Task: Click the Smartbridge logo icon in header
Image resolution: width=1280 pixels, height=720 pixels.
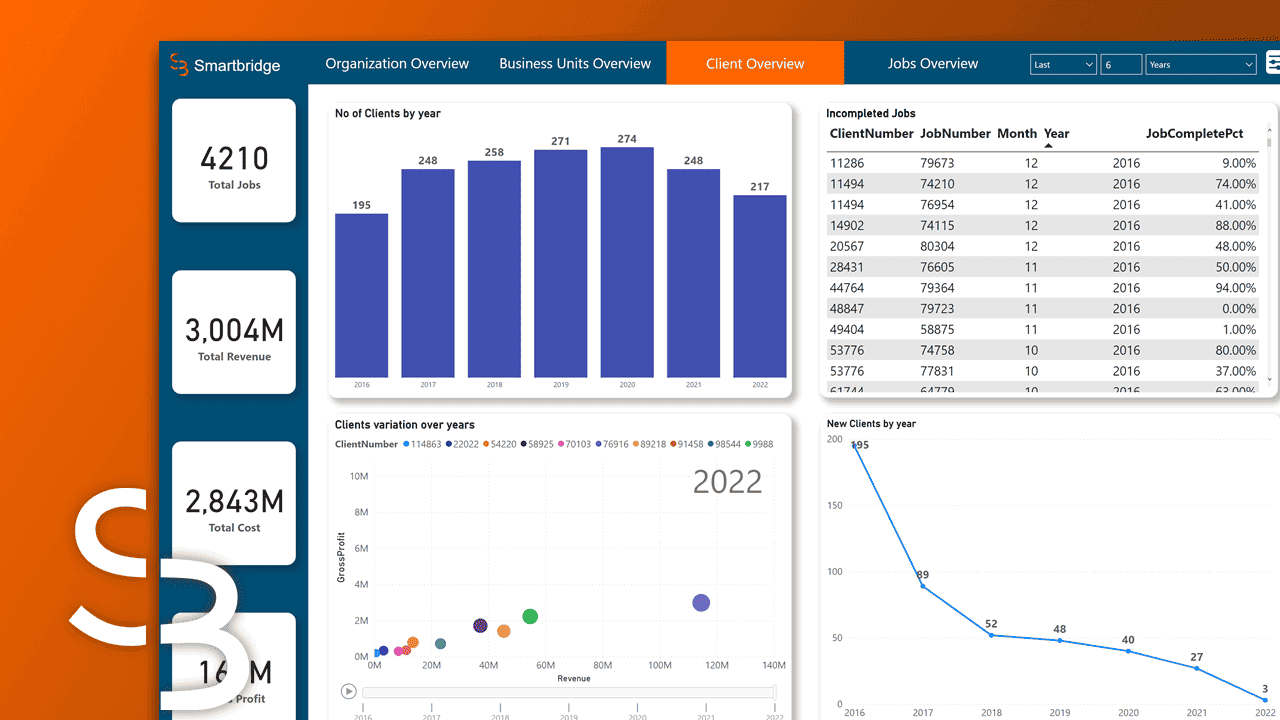Action: pyautogui.click(x=179, y=64)
